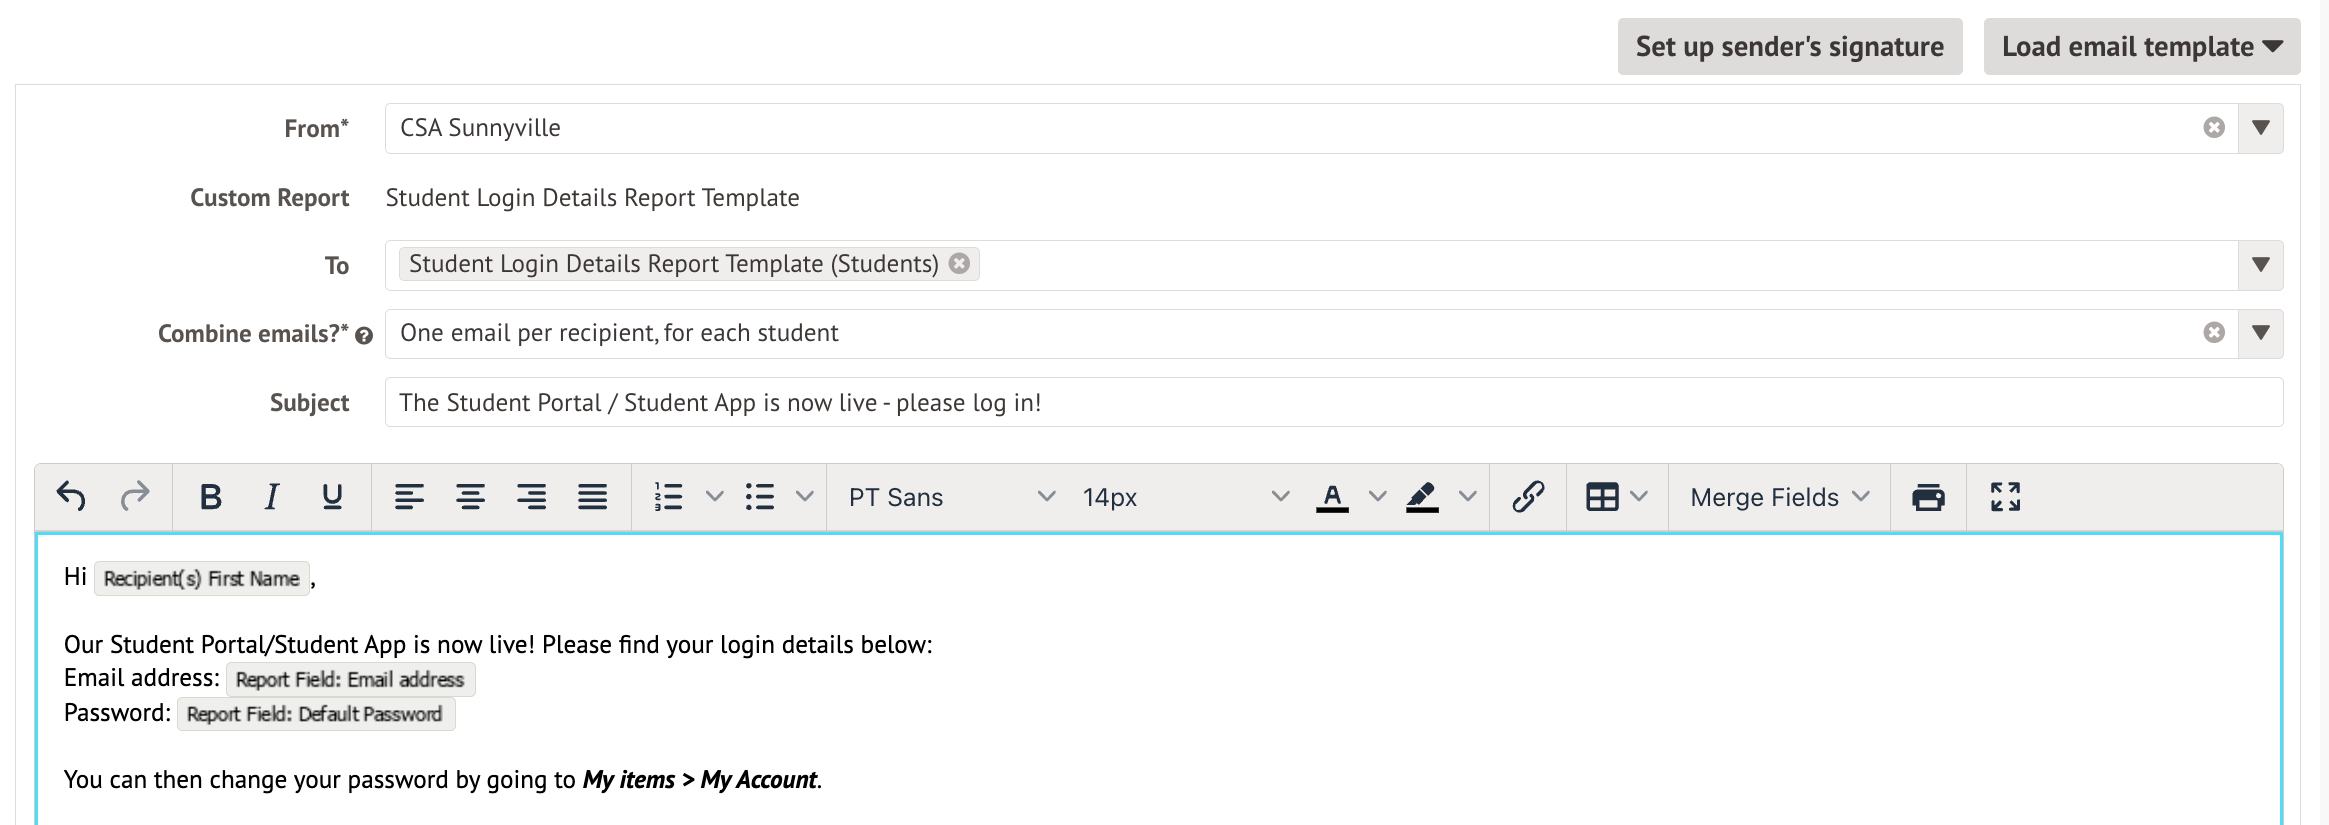Insert a hyperlink with the link icon

pyautogui.click(x=1528, y=497)
